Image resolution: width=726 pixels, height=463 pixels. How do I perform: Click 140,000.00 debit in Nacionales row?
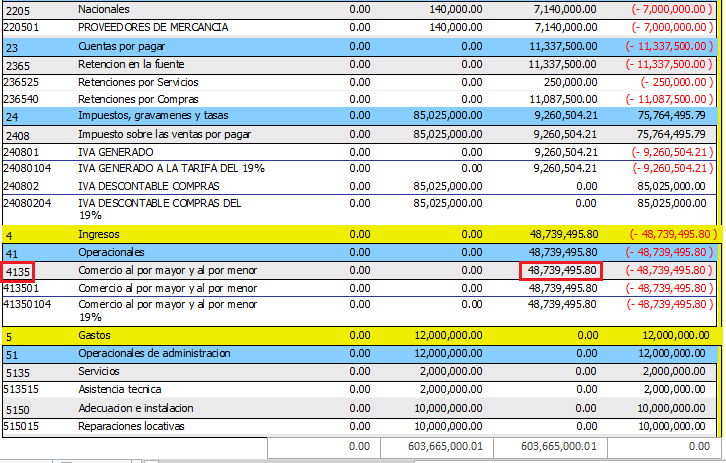coord(456,9)
